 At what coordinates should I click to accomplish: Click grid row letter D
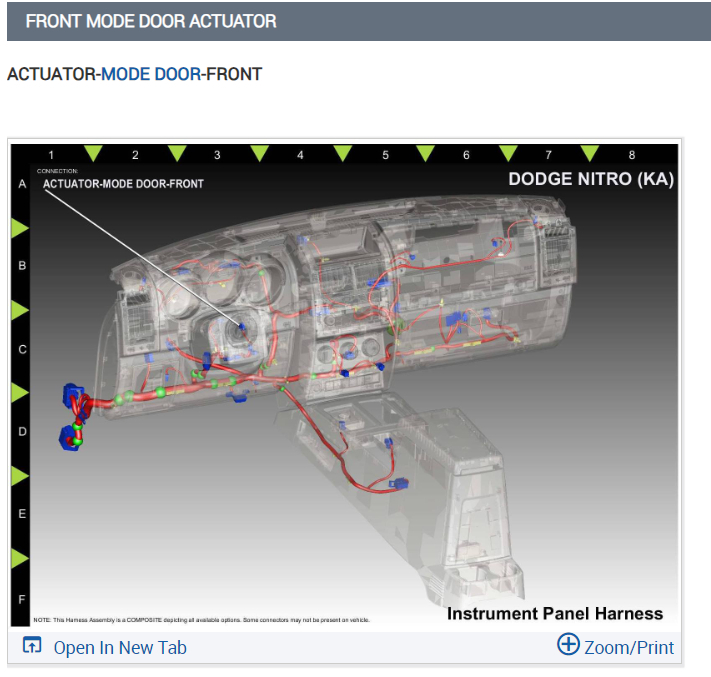(22, 432)
